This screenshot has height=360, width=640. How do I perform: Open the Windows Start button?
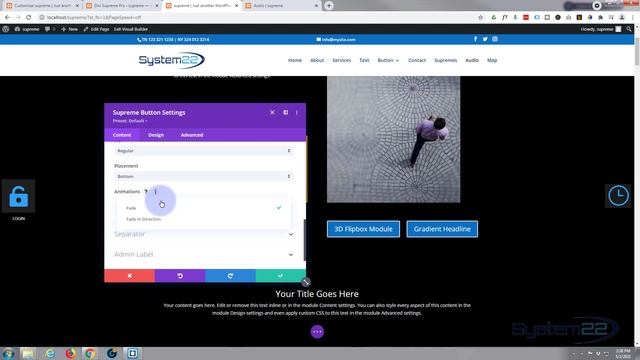[x=8, y=353]
